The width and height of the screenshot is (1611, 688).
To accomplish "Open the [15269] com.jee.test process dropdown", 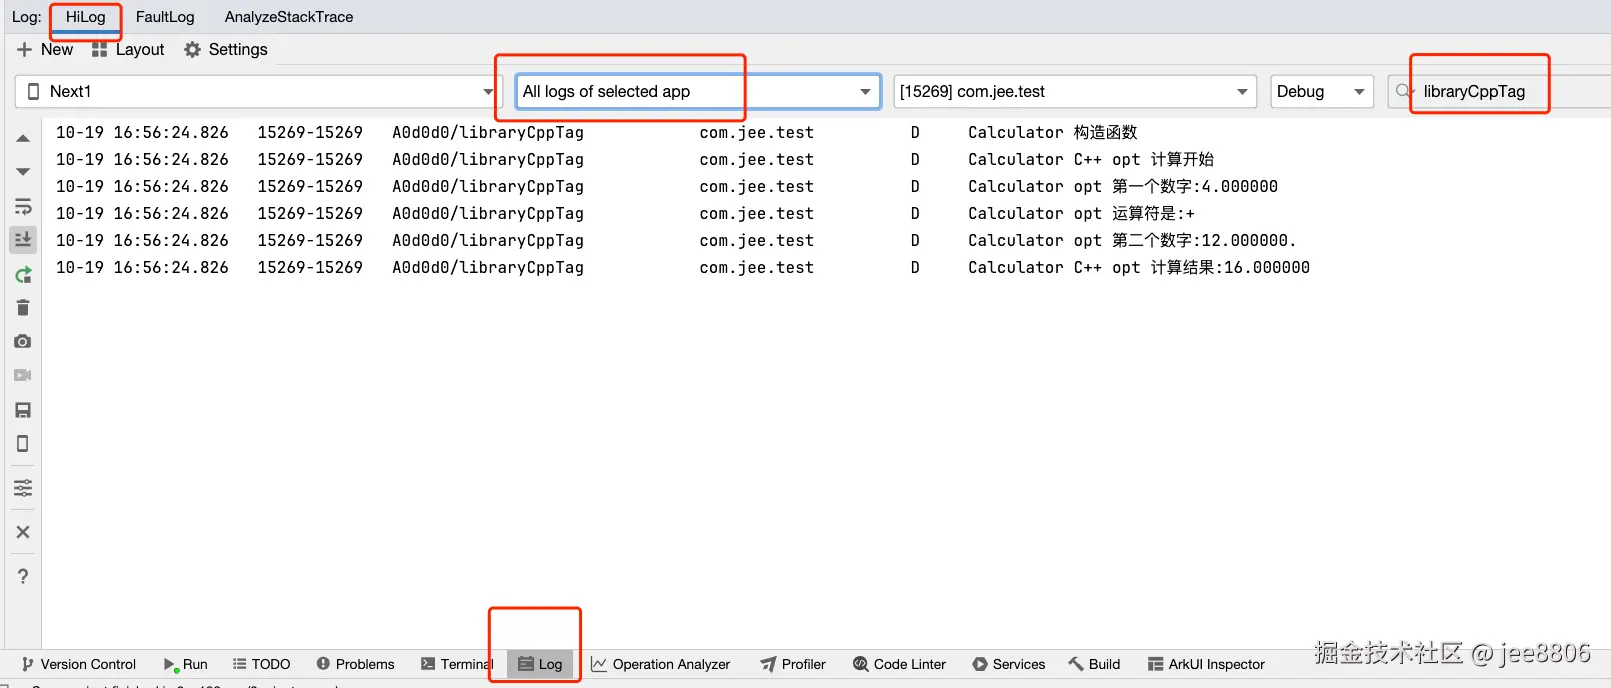I will (x=1075, y=92).
